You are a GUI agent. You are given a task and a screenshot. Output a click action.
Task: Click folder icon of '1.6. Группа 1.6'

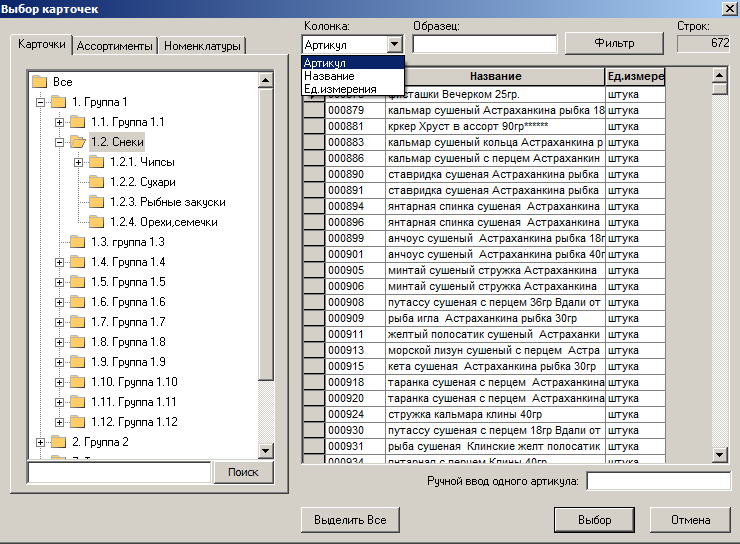[77, 302]
